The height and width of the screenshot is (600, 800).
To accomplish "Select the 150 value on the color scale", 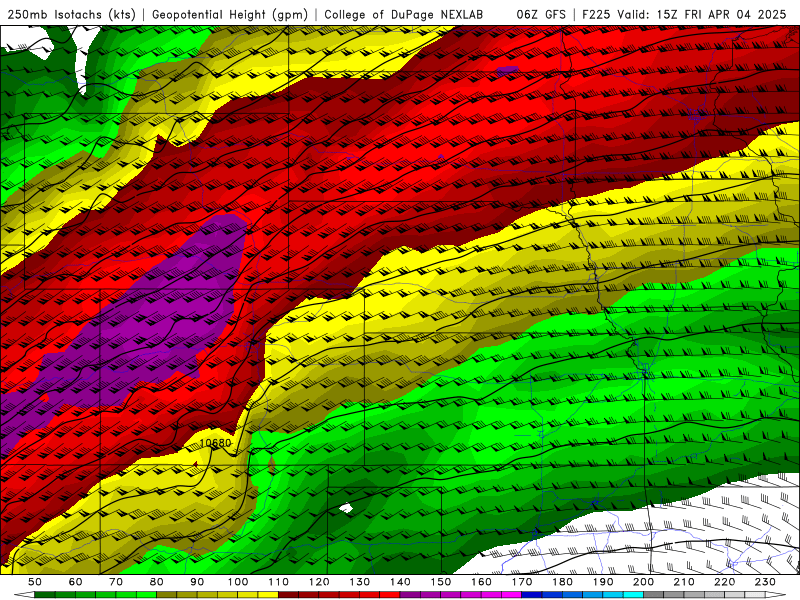I will tap(441, 582).
